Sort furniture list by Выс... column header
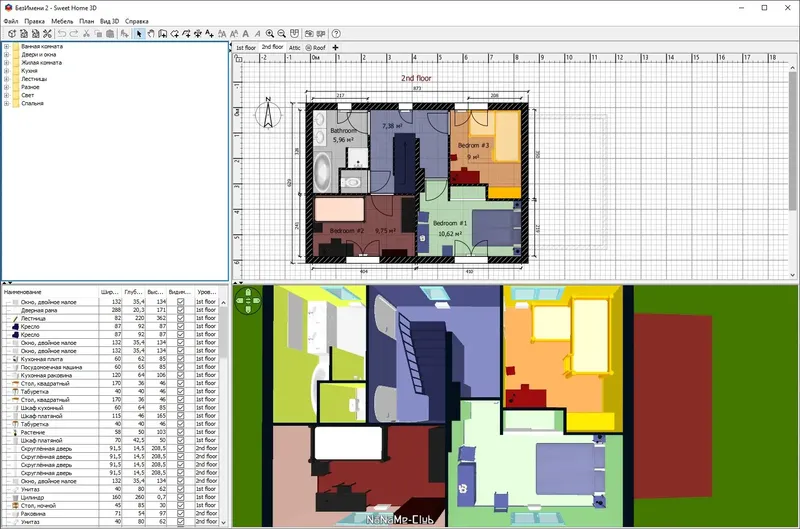The image size is (800, 529). pyautogui.click(x=156, y=292)
